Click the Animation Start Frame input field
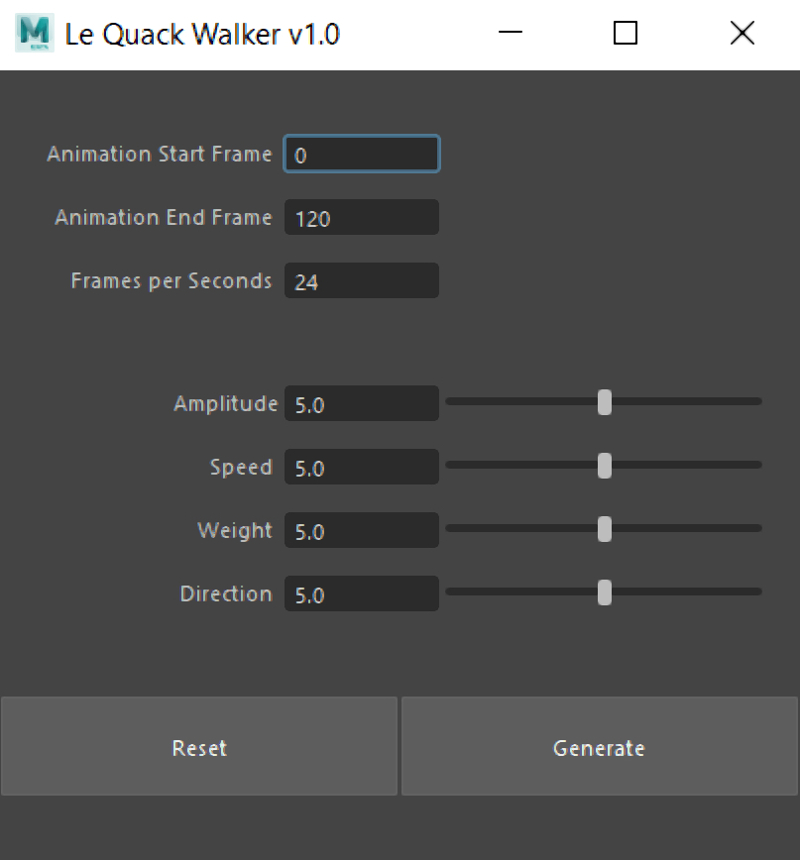Viewport: 800px width, 860px height. (x=362, y=155)
